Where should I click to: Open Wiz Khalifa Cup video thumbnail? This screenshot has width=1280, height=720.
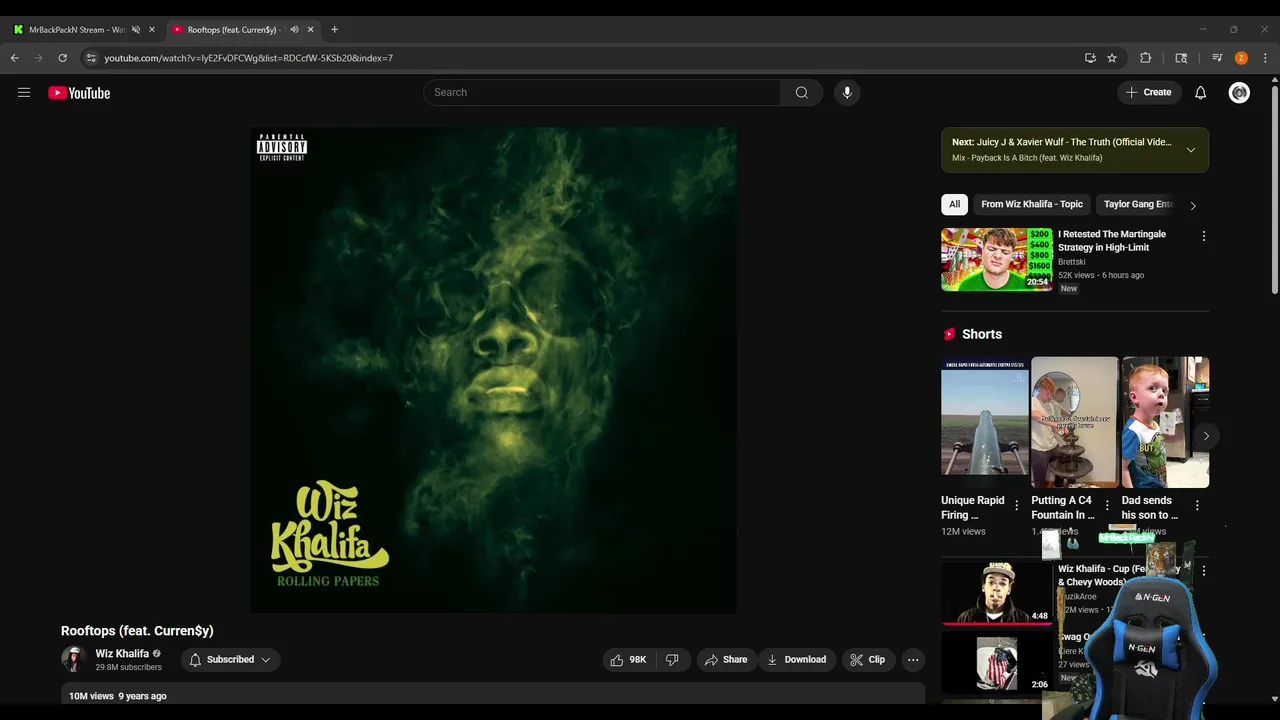tap(996, 594)
